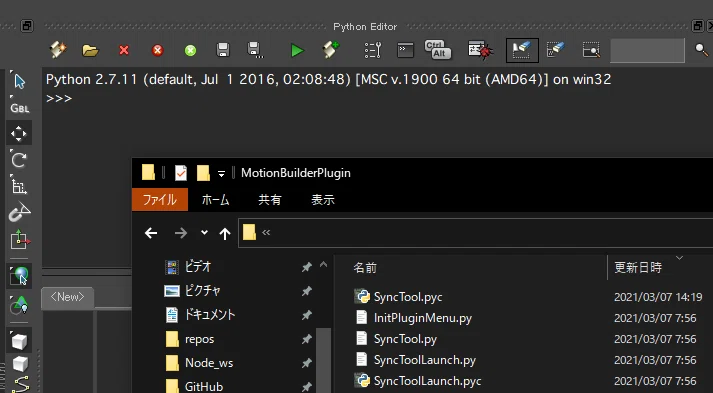This screenshot has width=713, height=393.
Task: Click the scroll icon with green plus
Action: coord(331,50)
